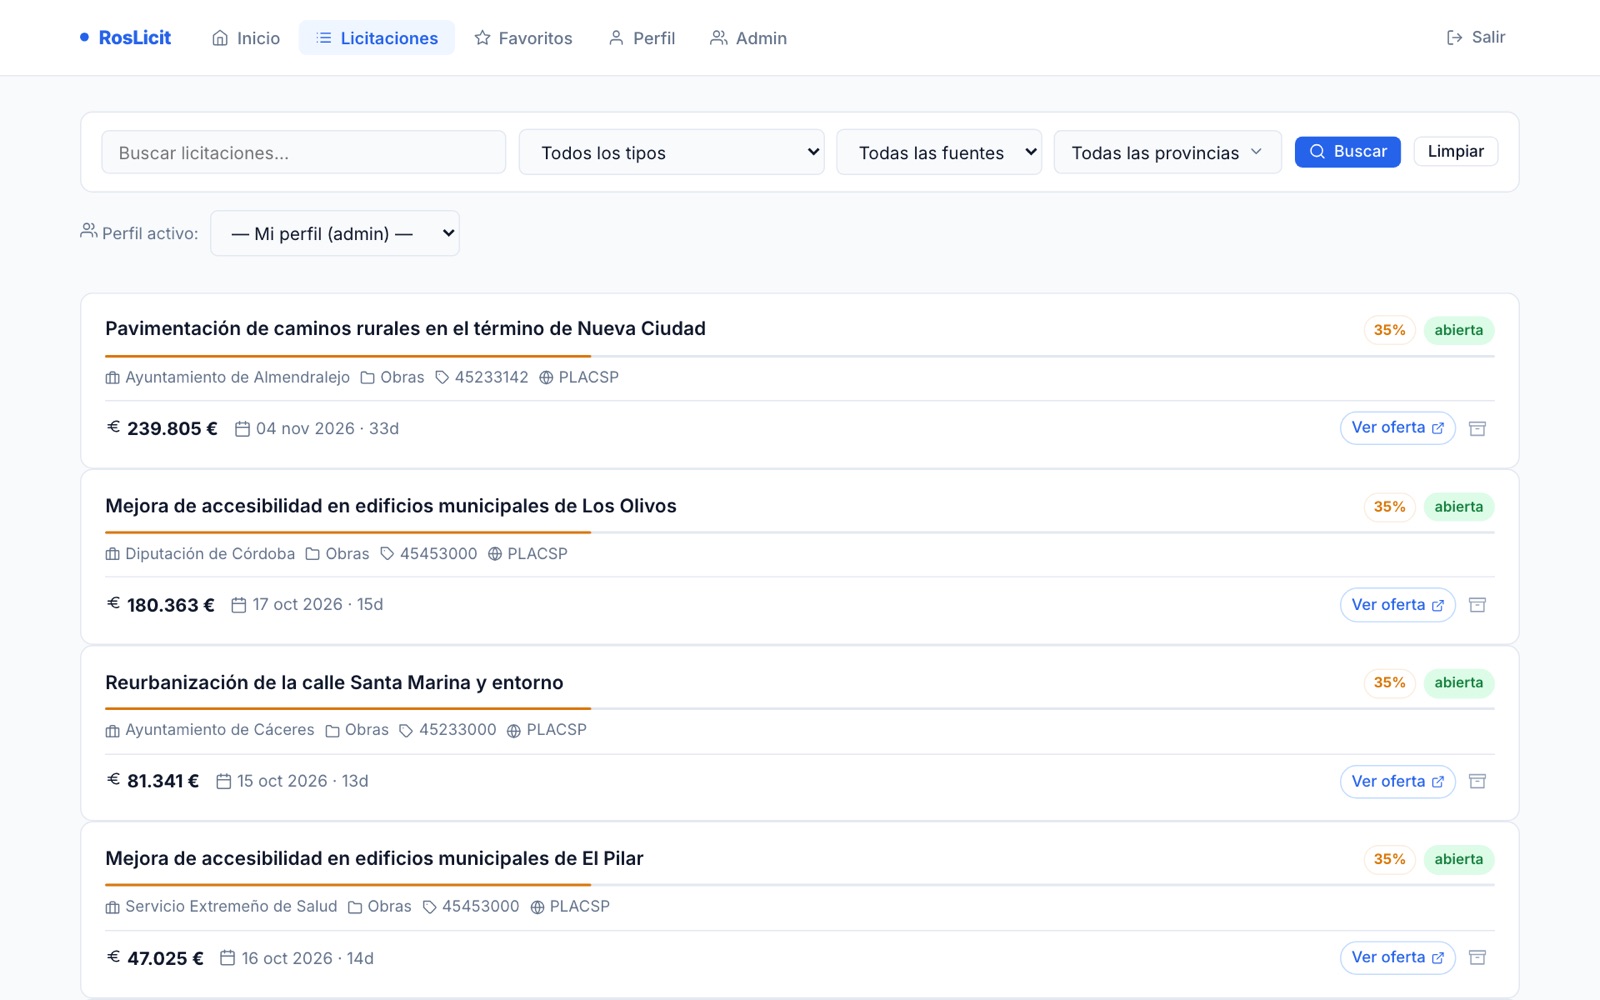Image resolution: width=1600 pixels, height=1000 pixels.
Task: Open Ver oferta for Pavimentación de caminos rurales
Action: 1397,428
